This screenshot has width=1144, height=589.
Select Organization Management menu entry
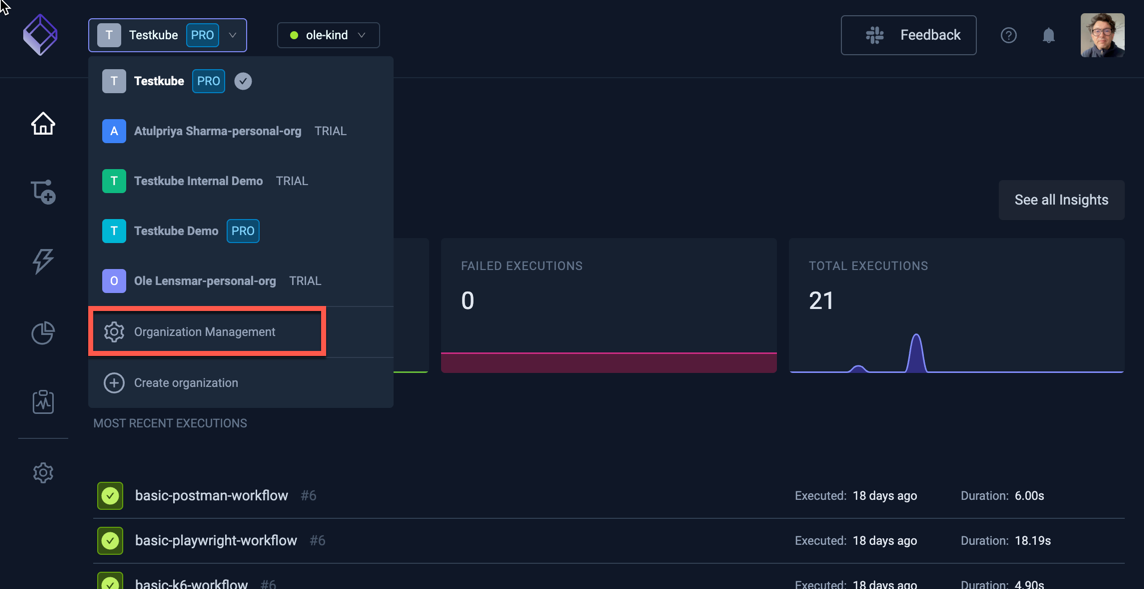[206, 332]
